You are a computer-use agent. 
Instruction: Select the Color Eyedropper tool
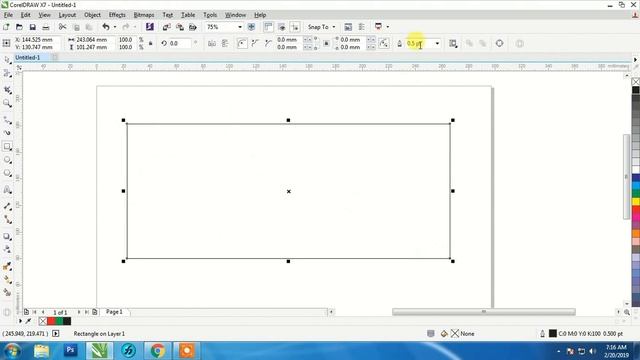pyautogui.click(x=7, y=266)
